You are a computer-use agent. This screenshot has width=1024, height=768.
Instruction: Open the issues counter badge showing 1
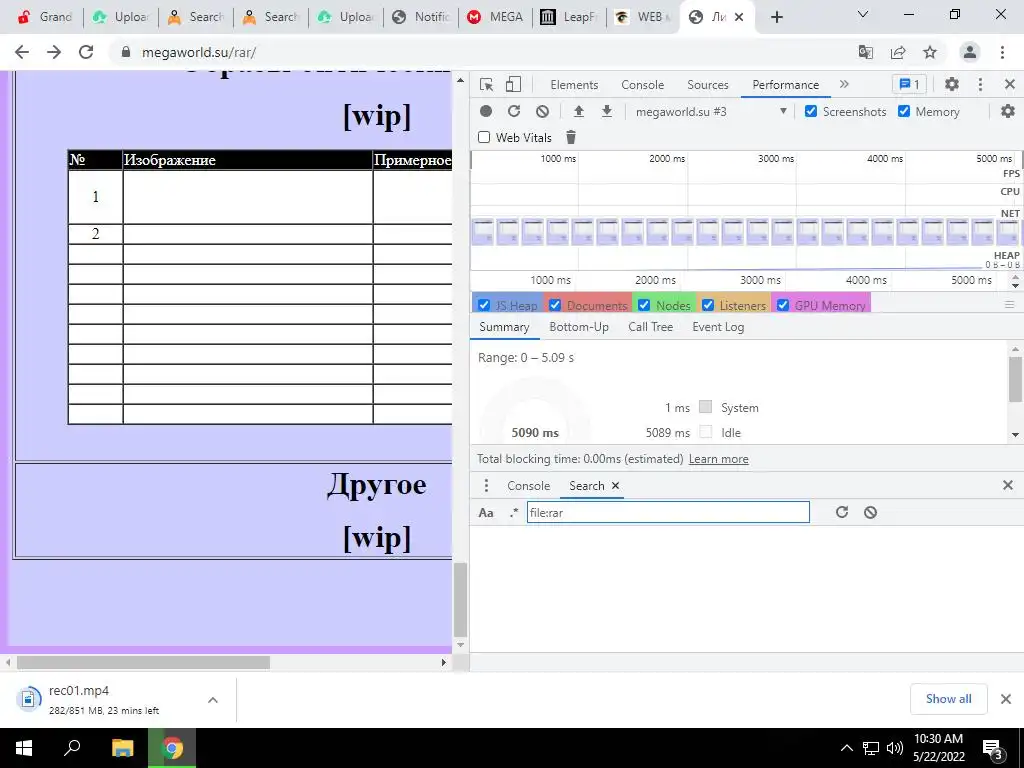909,84
